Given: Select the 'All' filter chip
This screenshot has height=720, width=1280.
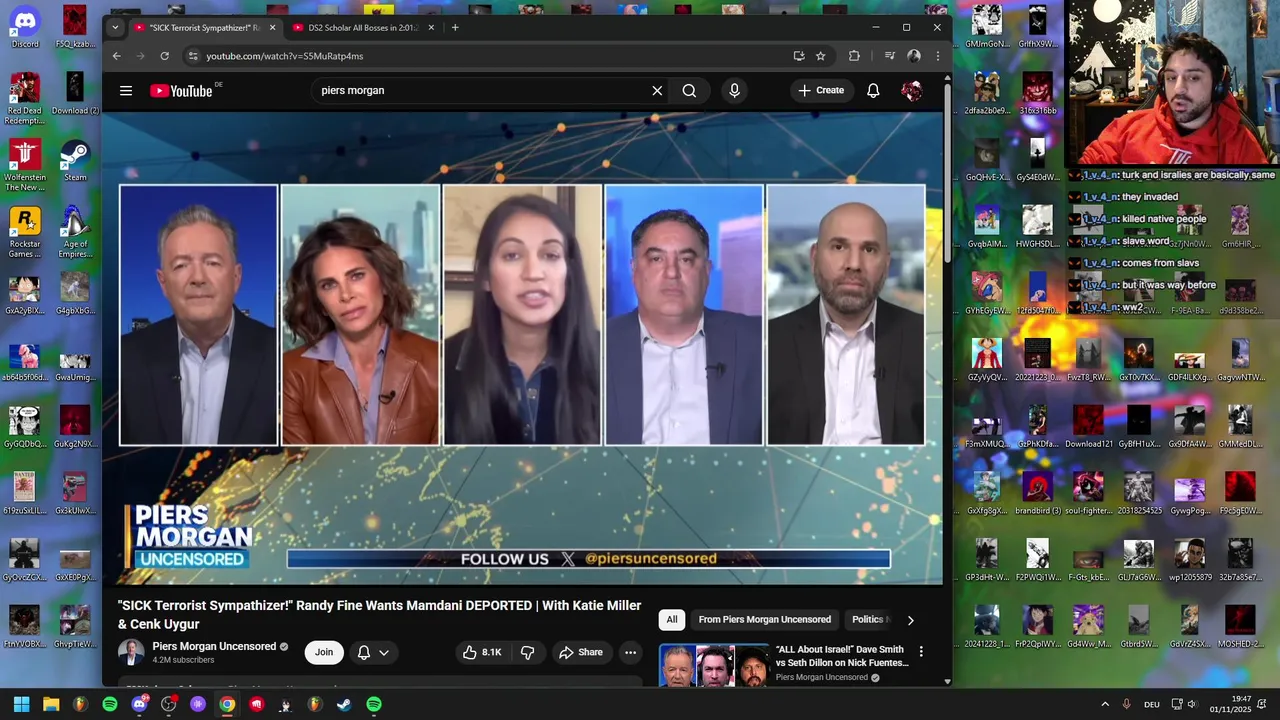Looking at the screenshot, I should pos(672,620).
